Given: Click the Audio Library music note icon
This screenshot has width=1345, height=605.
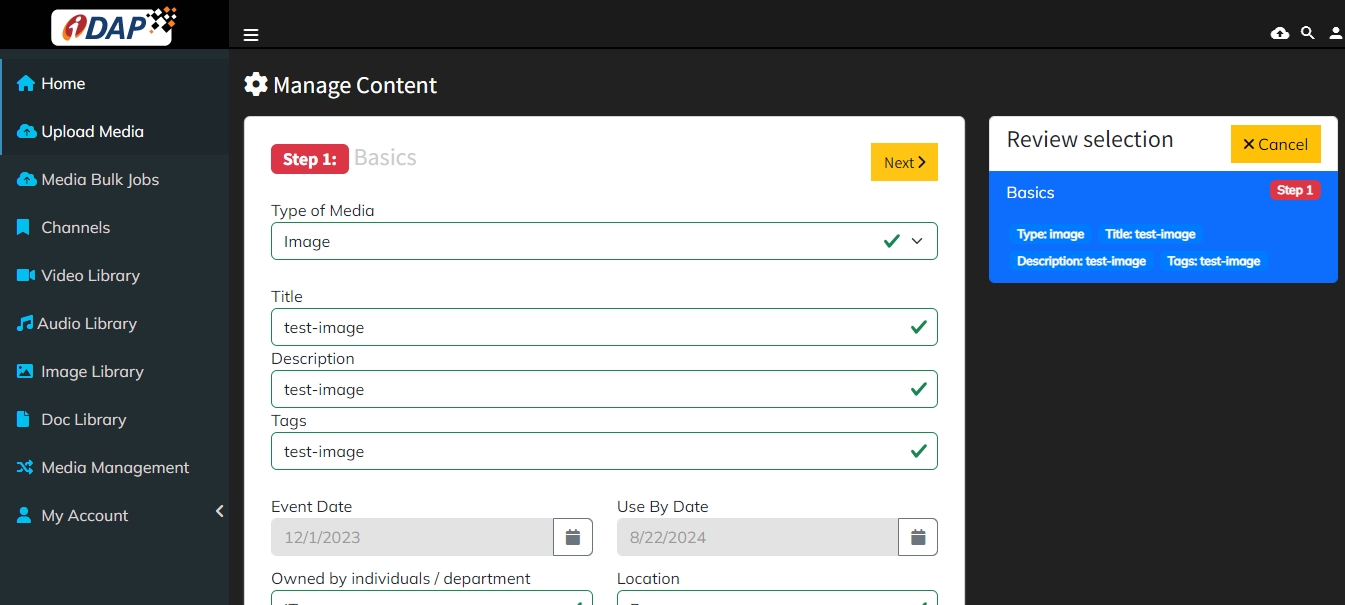Looking at the screenshot, I should coord(25,323).
